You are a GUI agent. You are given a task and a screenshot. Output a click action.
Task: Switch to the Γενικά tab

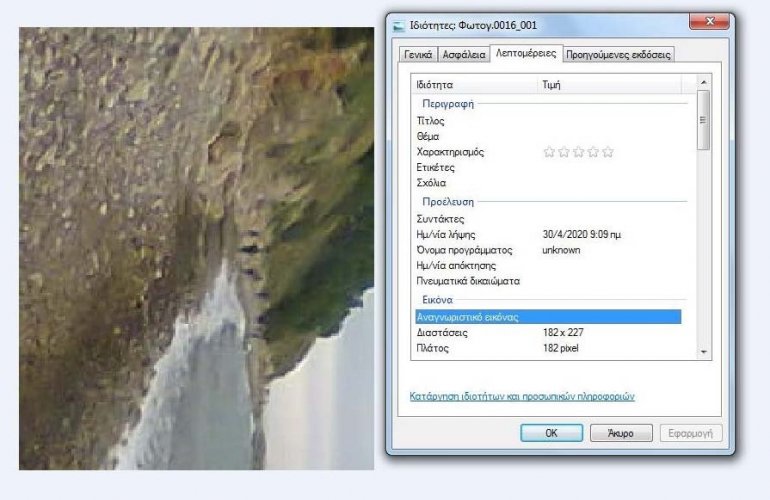(418, 55)
